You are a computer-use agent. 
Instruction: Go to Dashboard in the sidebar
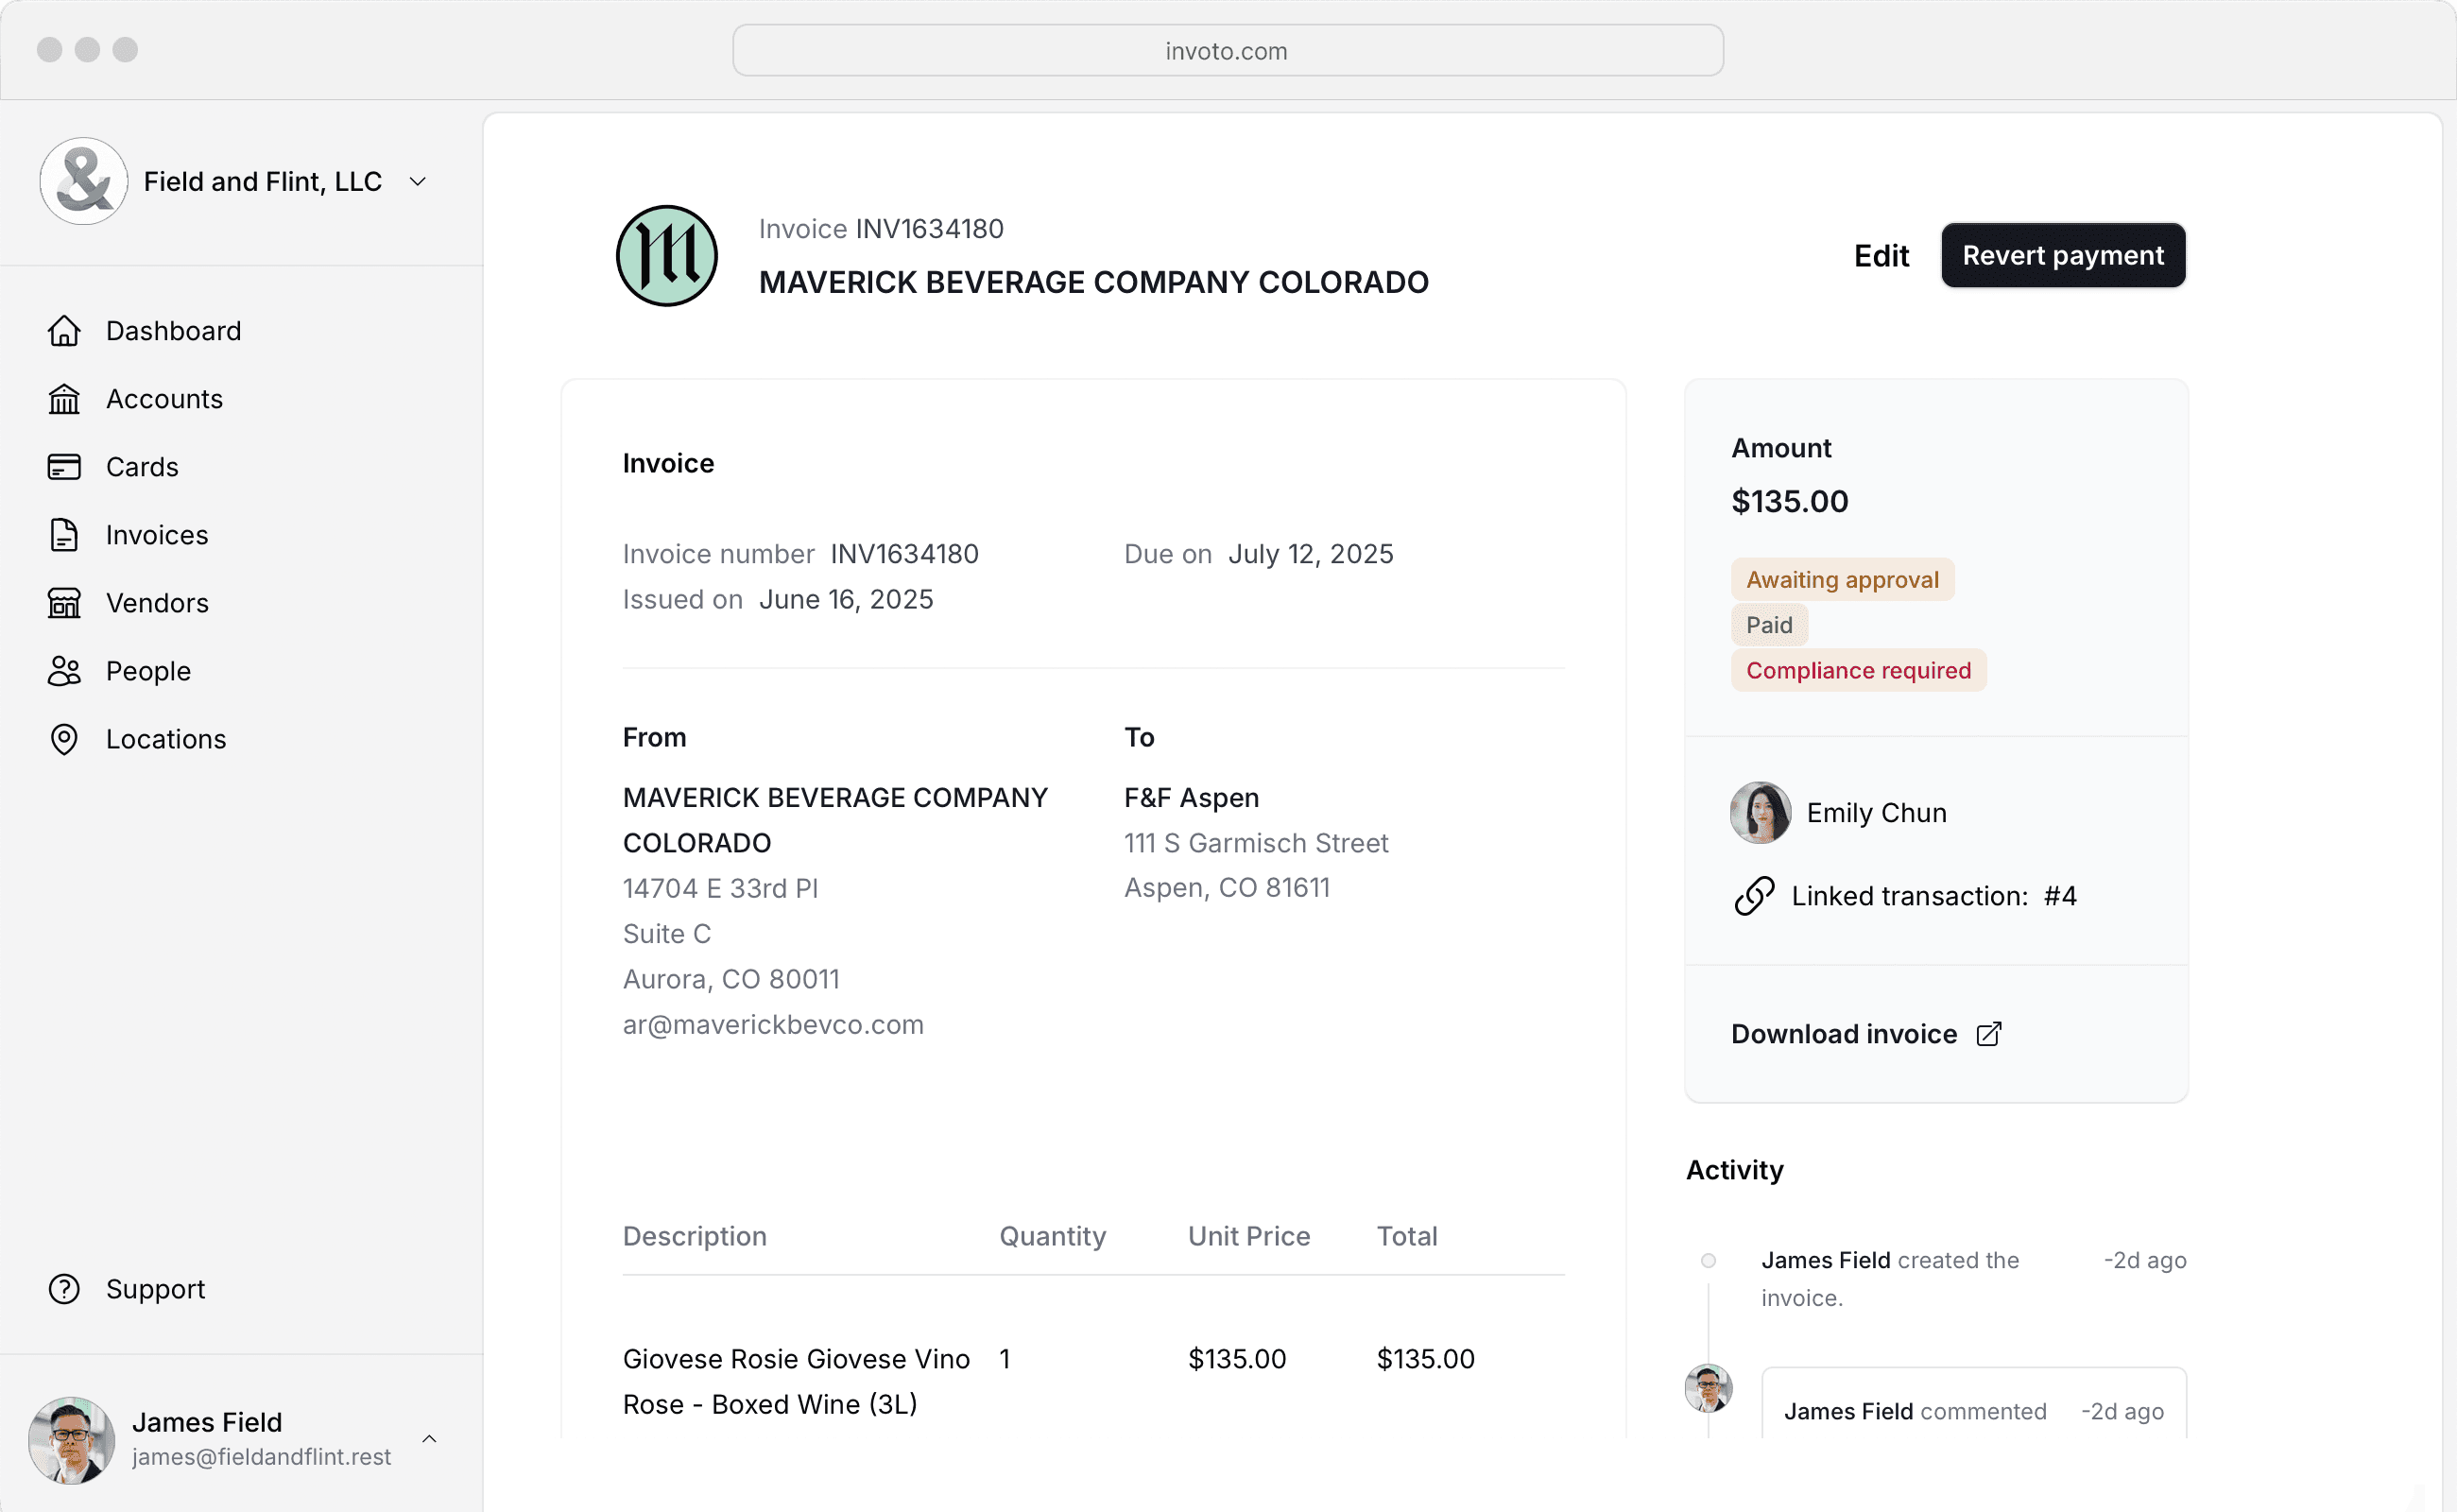(174, 331)
